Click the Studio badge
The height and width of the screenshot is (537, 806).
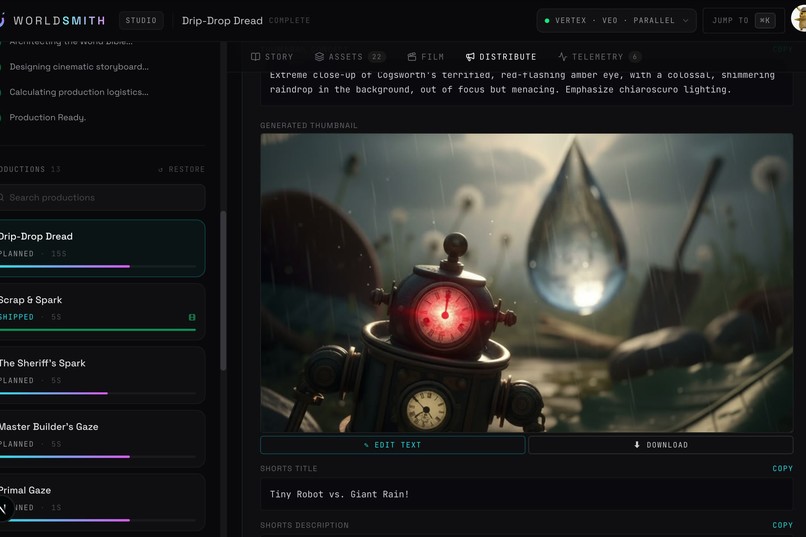[x=141, y=21]
